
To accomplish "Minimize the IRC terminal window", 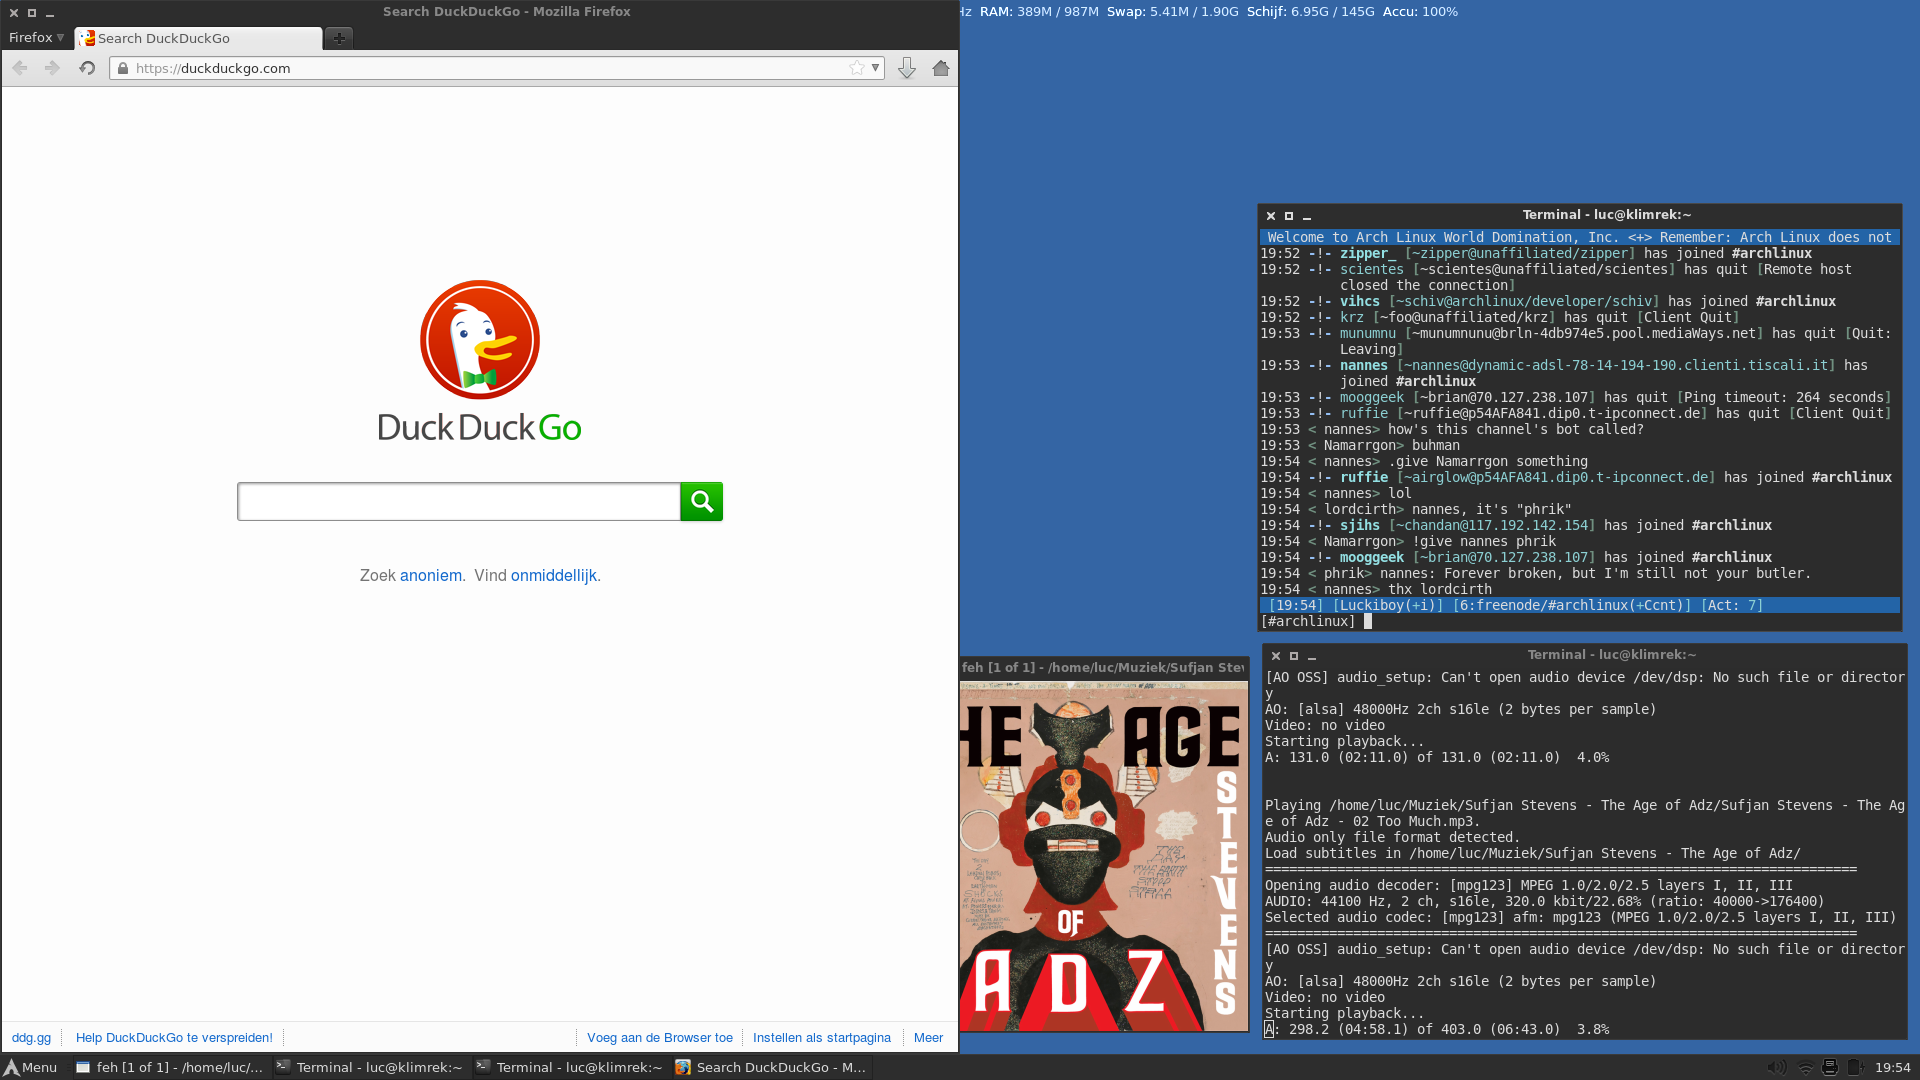I will (x=1307, y=216).
